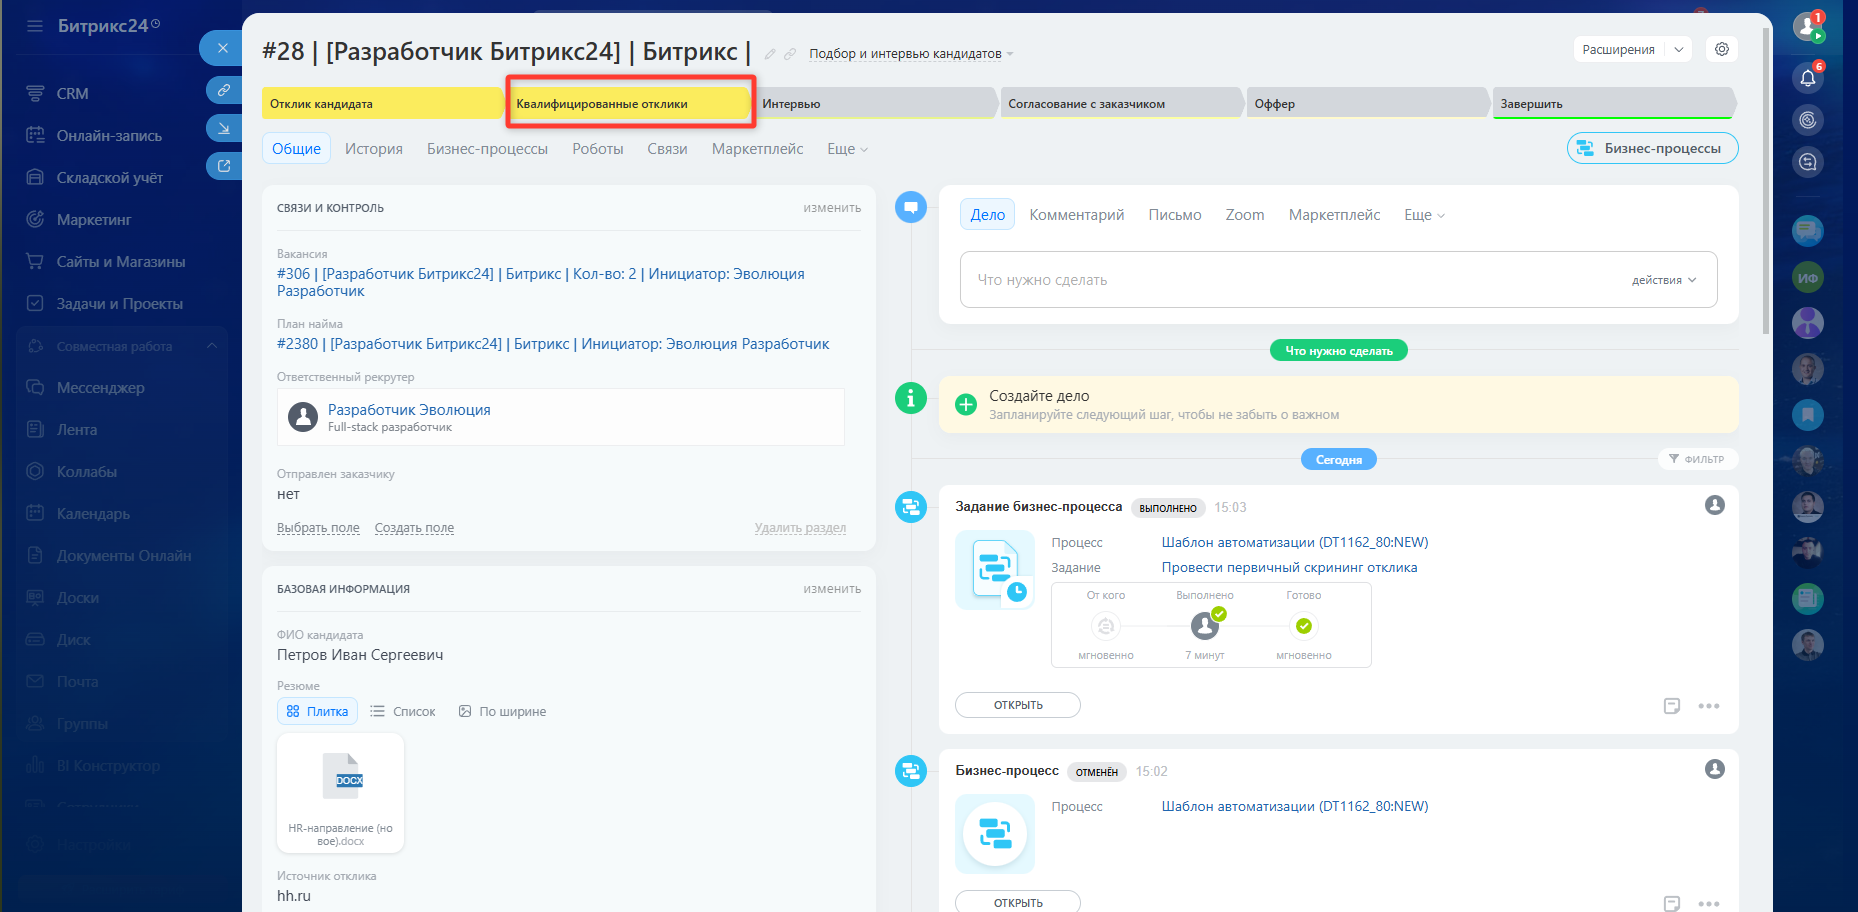Viewport: 1858px width, 912px height.
Task: Open Мессенджер in the left sidebar
Action: tap(100, 387)
